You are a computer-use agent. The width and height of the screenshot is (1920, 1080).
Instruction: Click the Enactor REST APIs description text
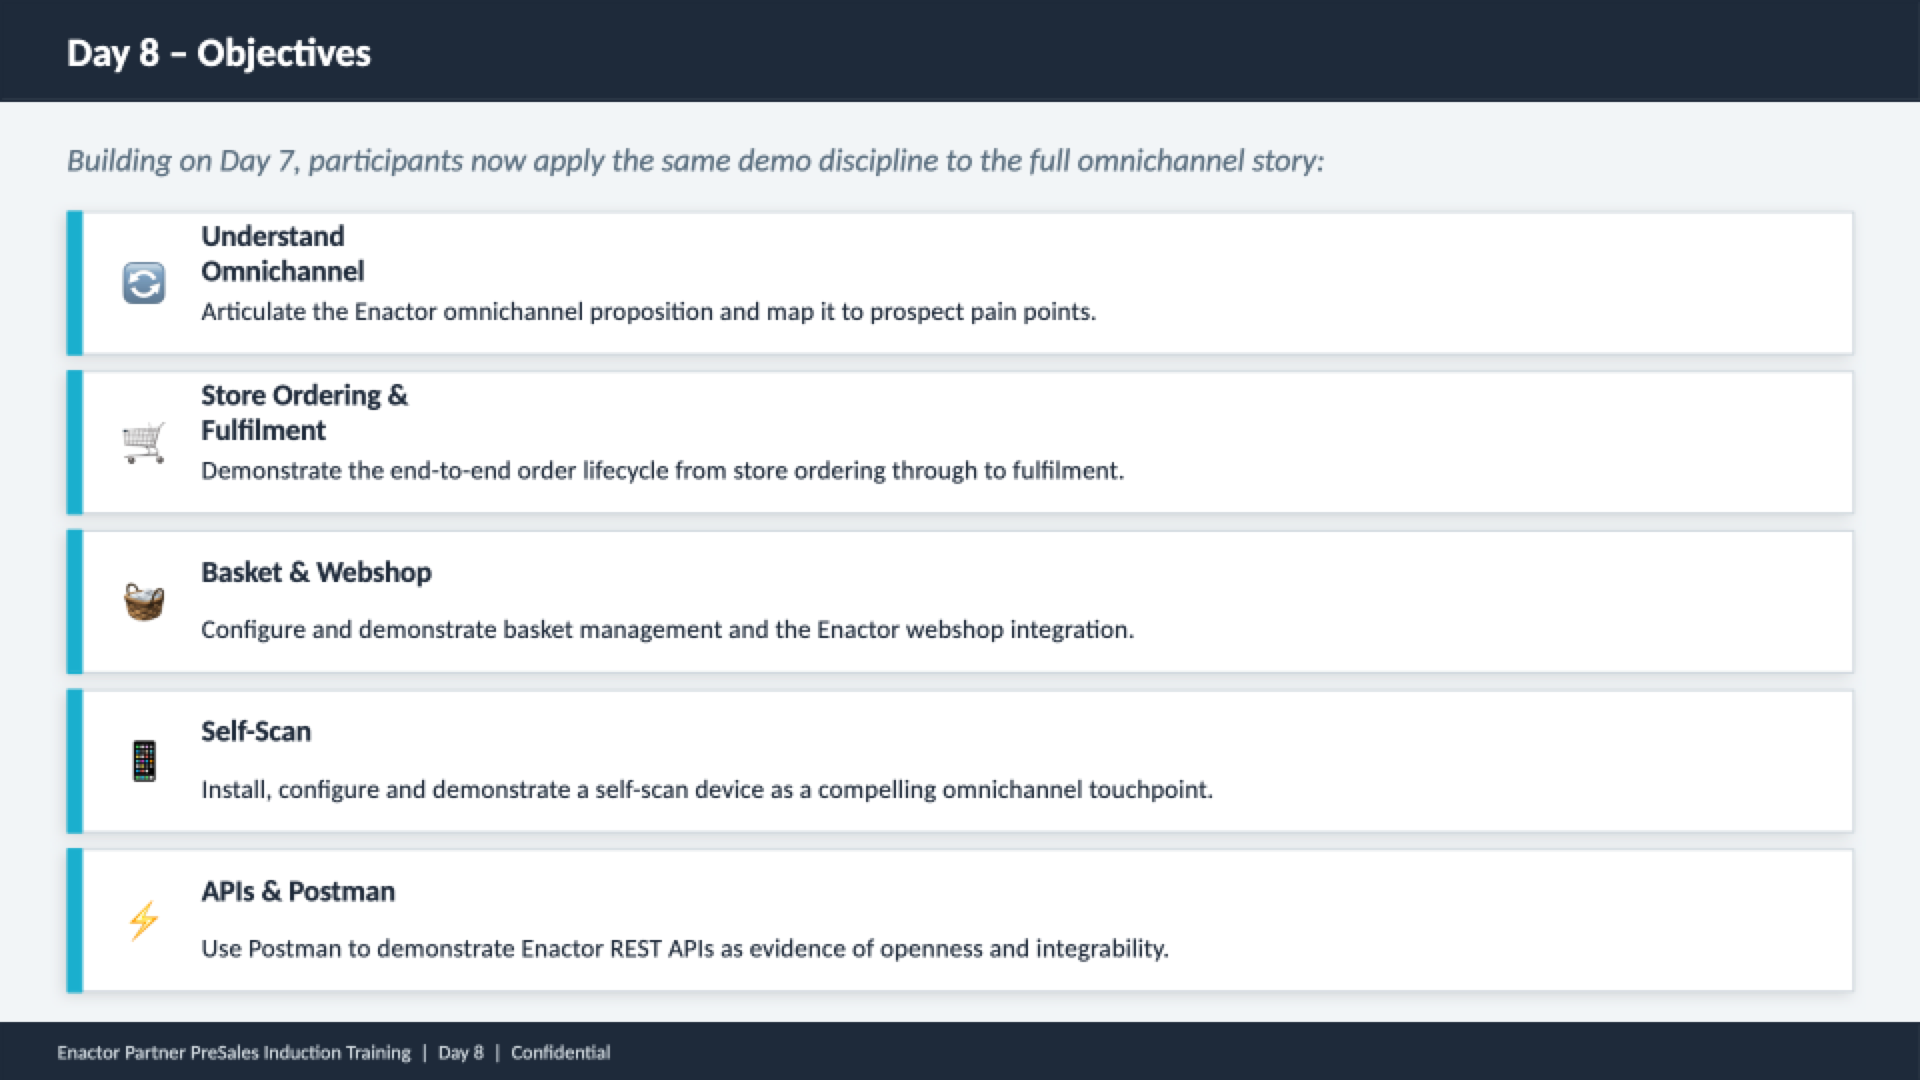pos(684,949)
